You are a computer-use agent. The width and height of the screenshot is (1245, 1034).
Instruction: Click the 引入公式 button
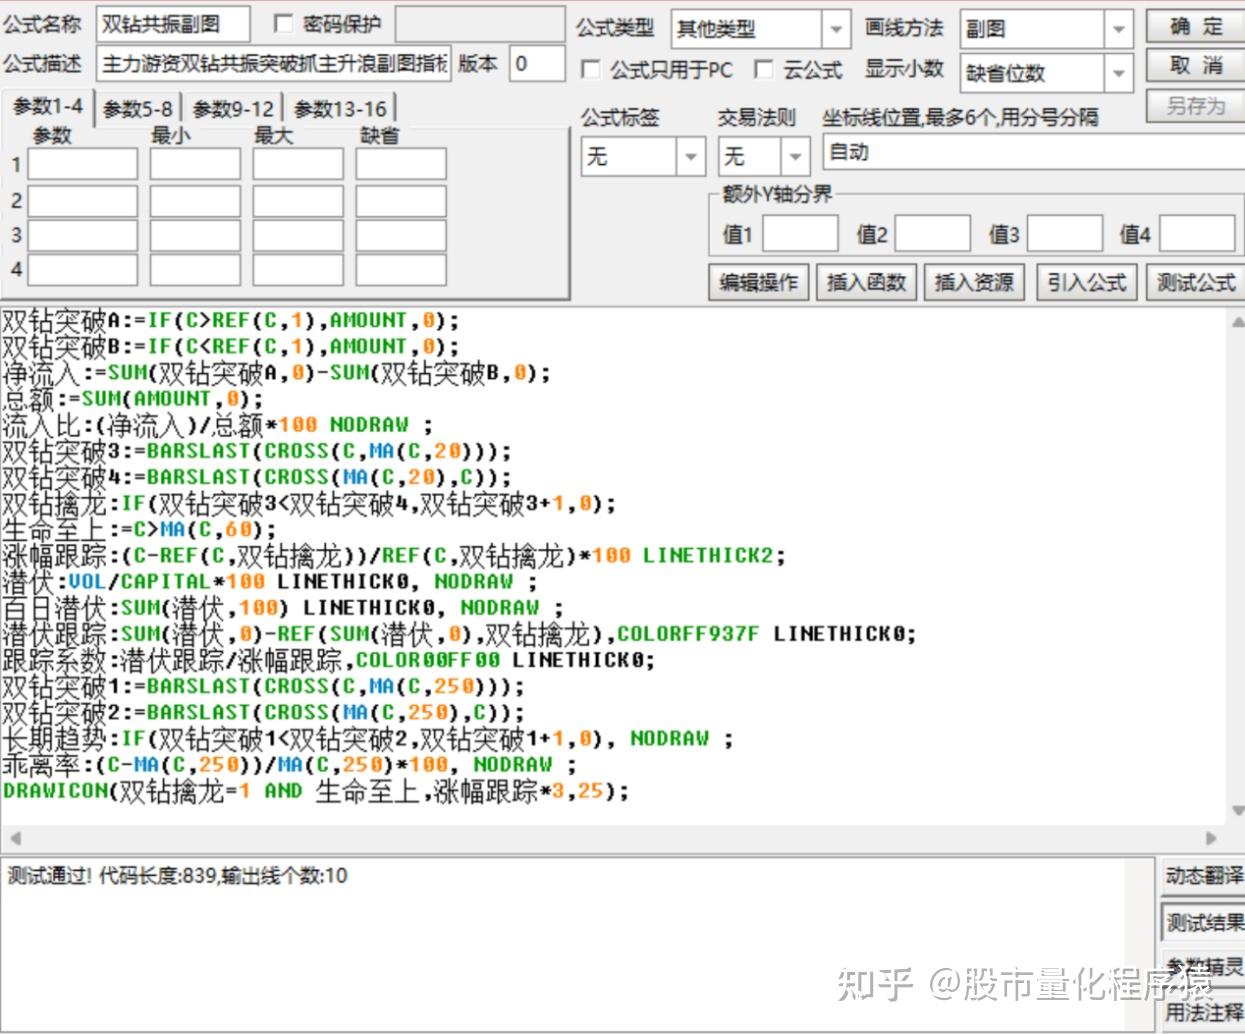(x=1087, y=283)
